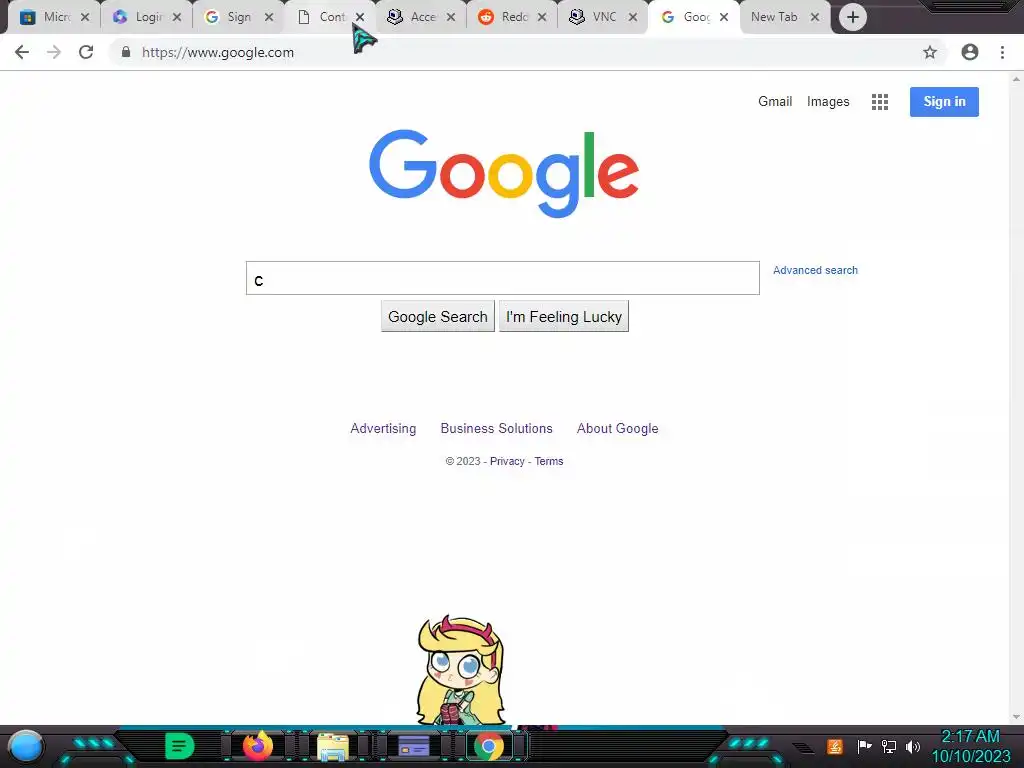
Task: Close the Sign tab
Action: (269, 18)
